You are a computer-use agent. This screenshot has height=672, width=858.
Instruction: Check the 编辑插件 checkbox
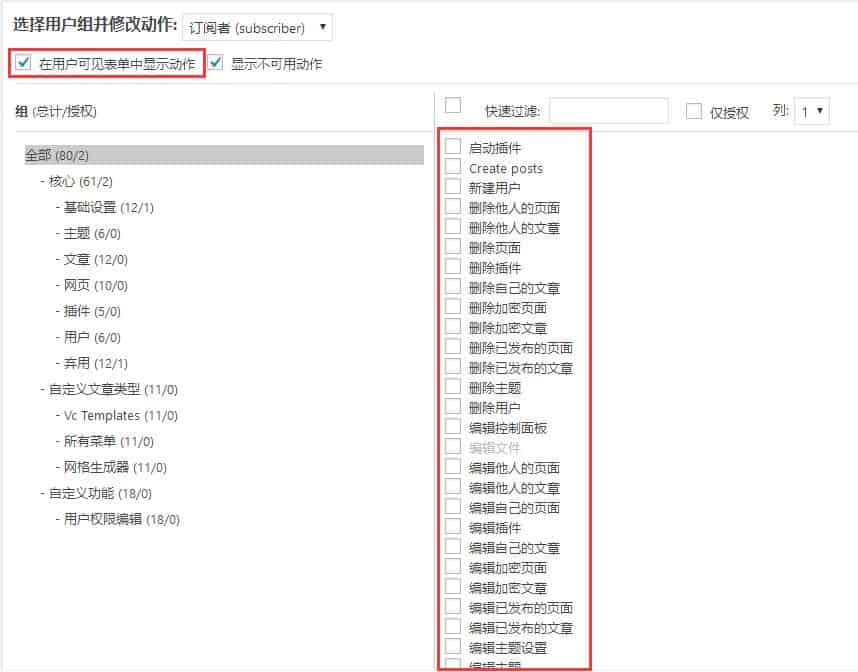453,526
